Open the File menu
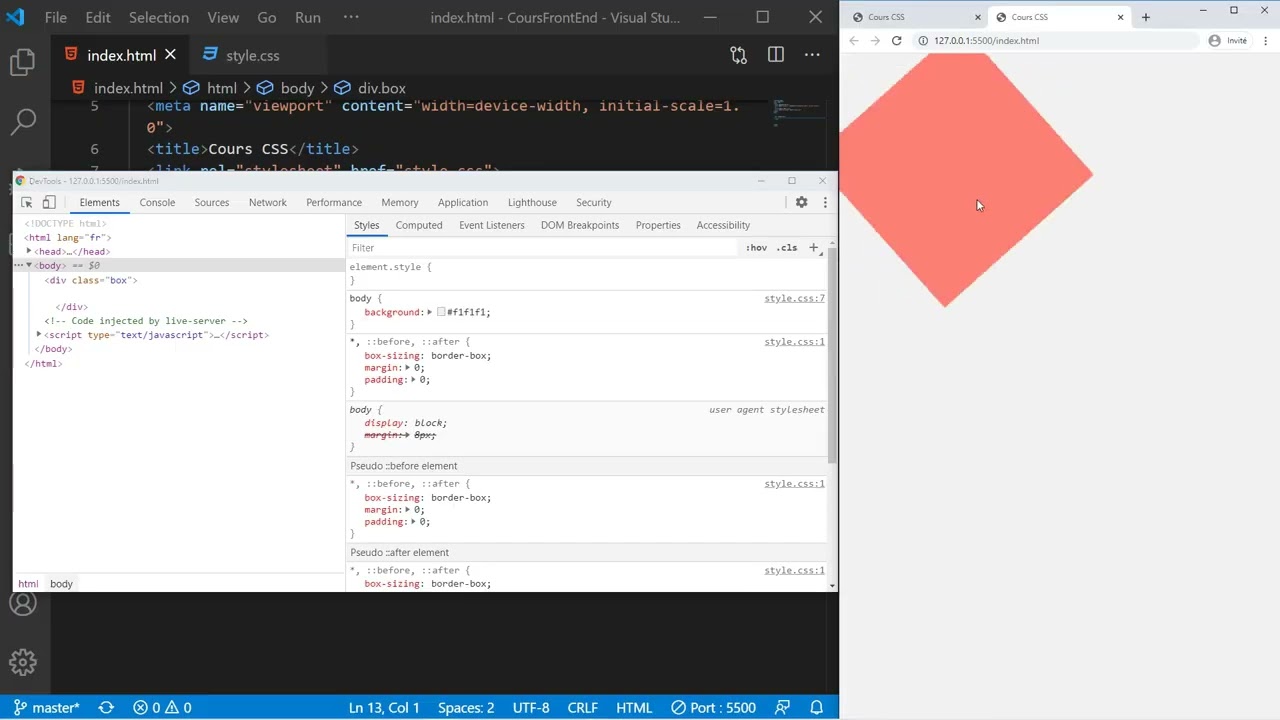Viewport: 1280px width, 720px height. [56, 17]
